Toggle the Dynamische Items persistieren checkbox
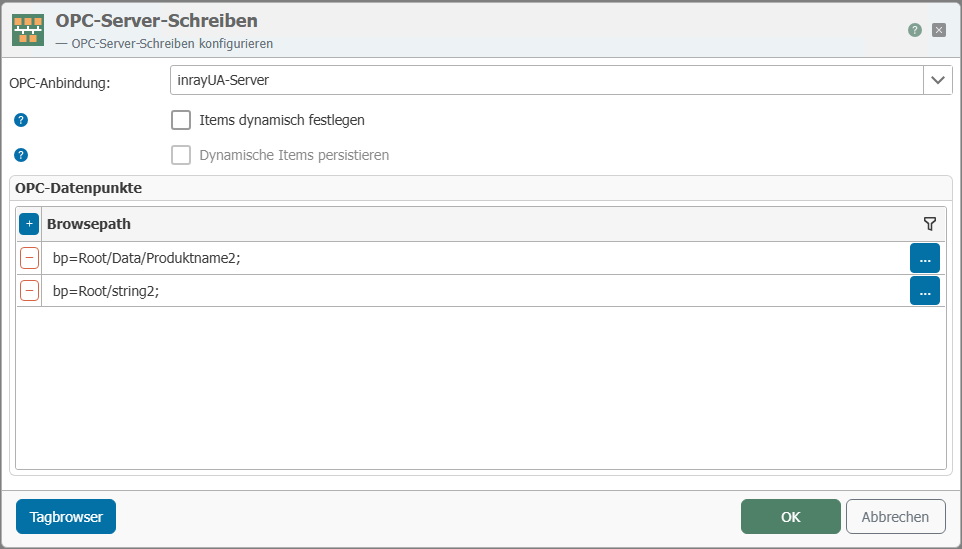The width and height of the screenshot is (962, 549). point(181,155)
